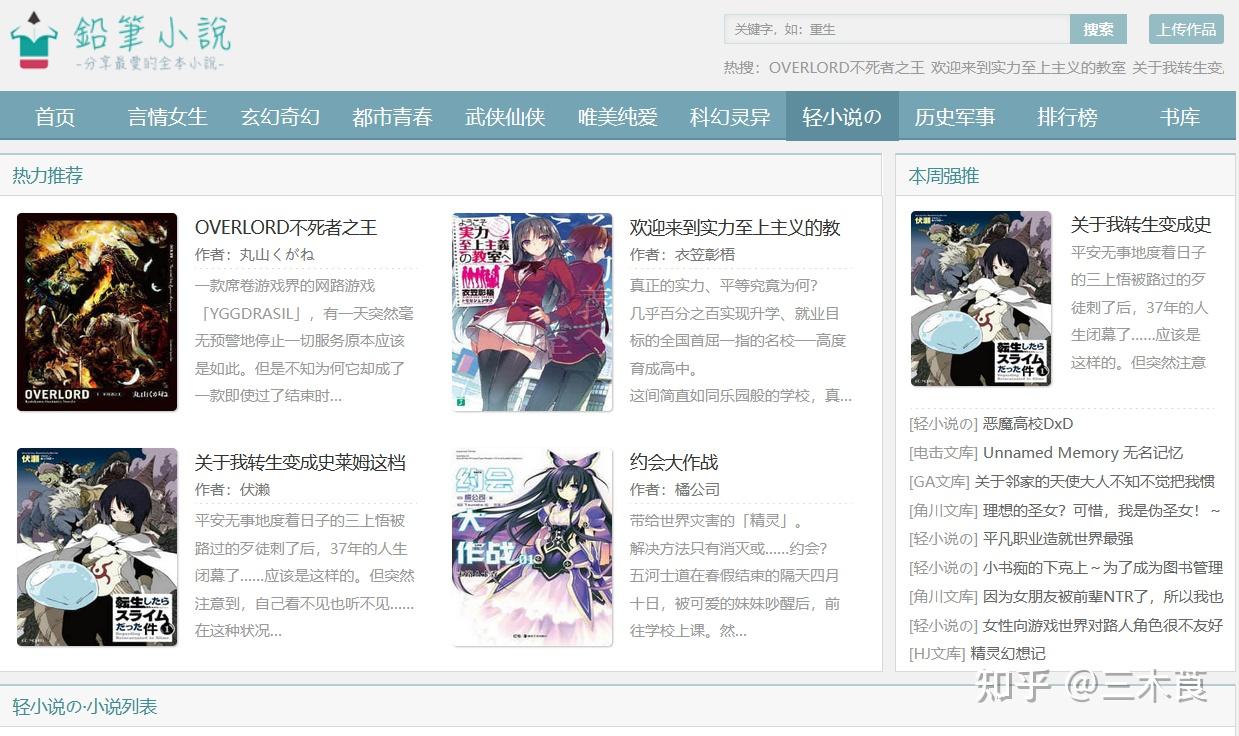
Task: Select the 轻小说の navigation tab
Action: tap(842, 116)
